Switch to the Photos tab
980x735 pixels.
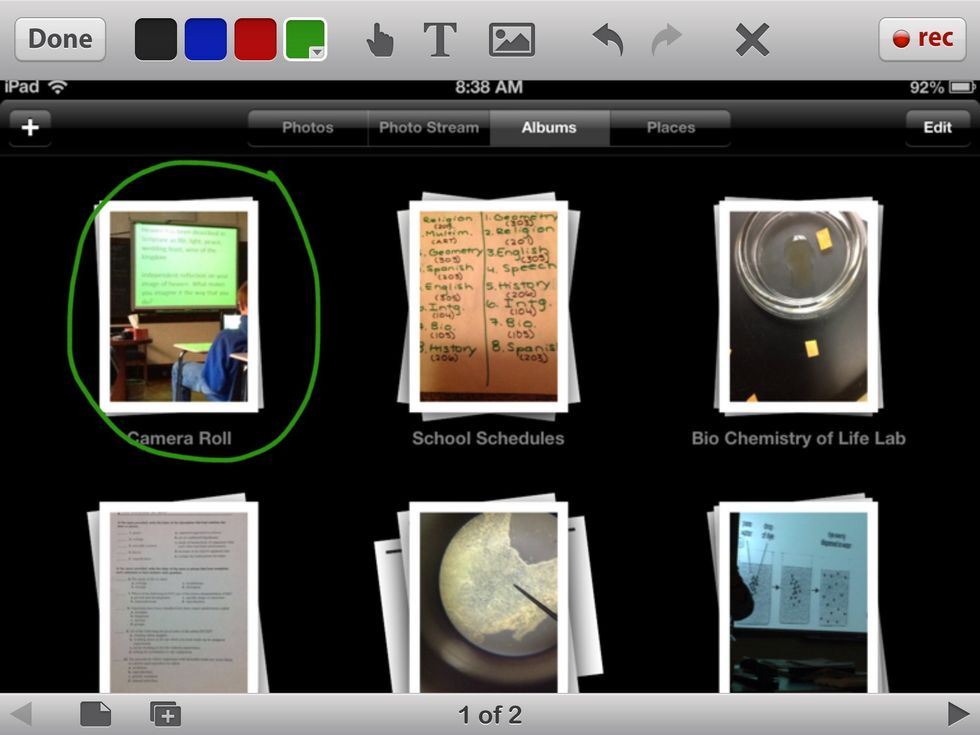pyautogui.click(x=308, y=128)
